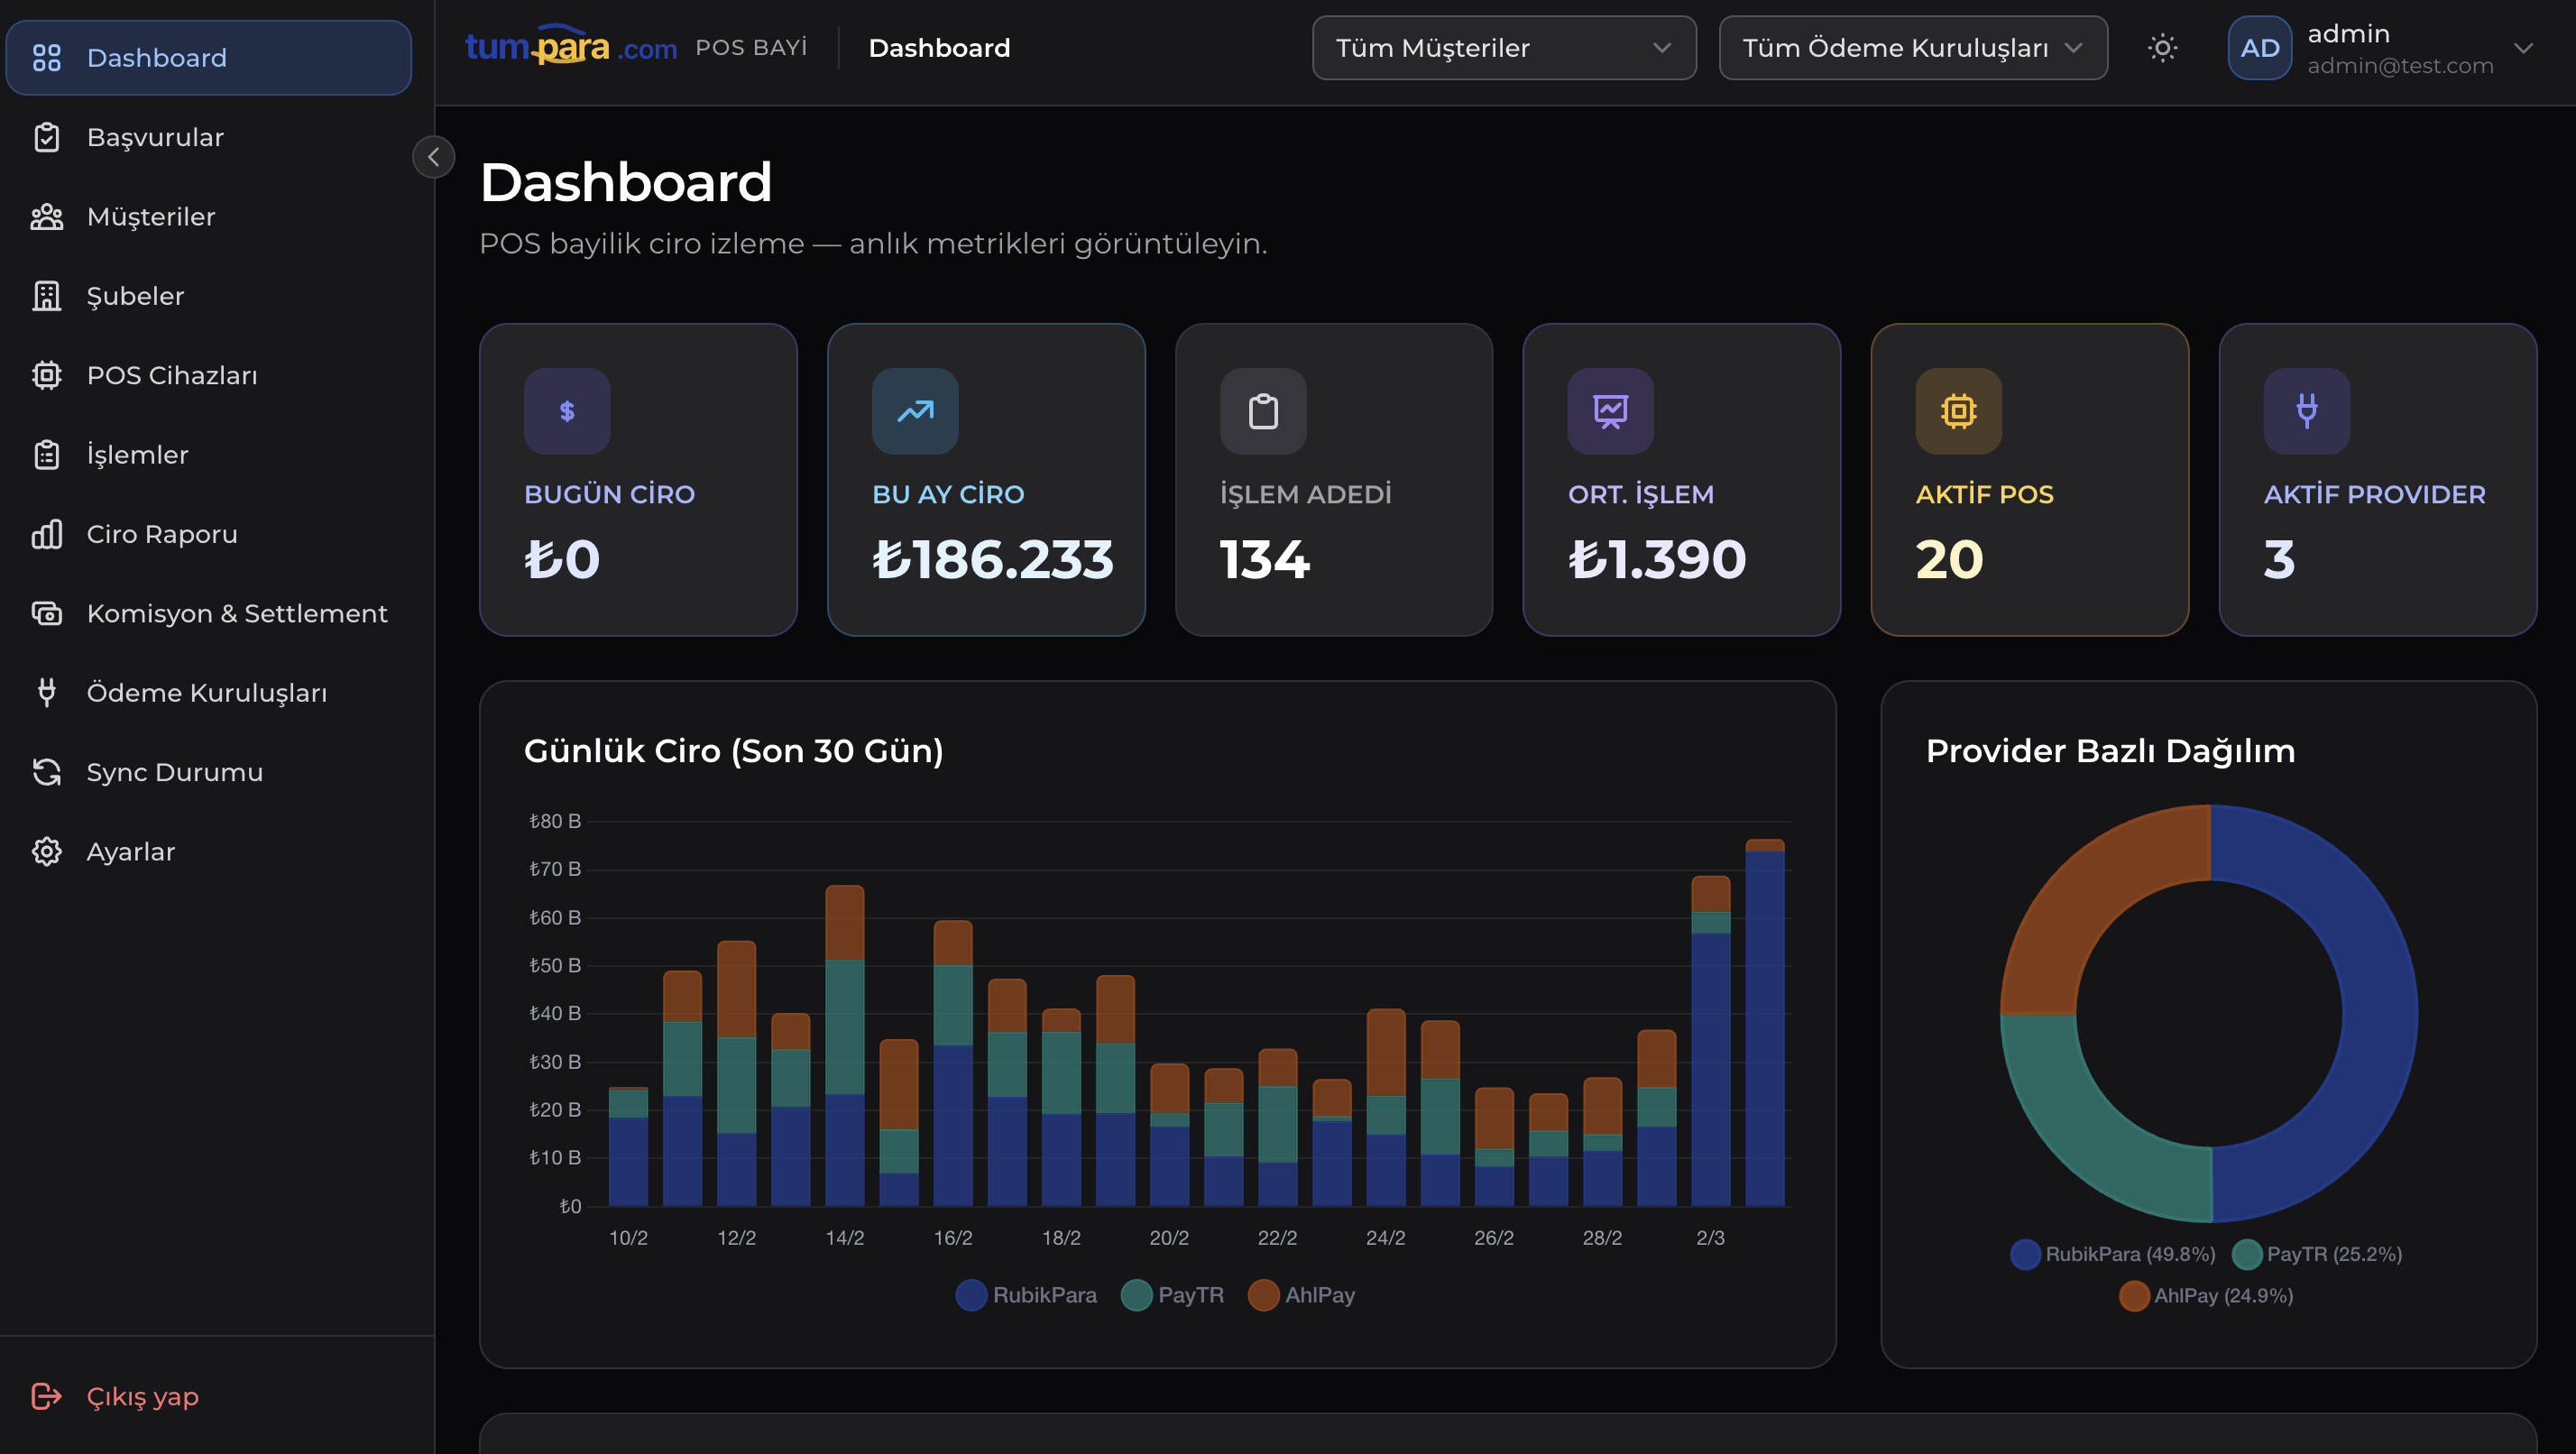2576x1454 pixels.
Task: Click the Ciro Raporu bar chart icon
Action: (x=46, y=534)
